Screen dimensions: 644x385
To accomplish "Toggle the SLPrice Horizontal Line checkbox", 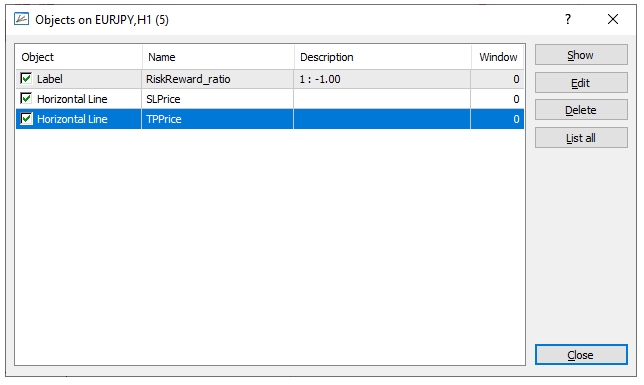I will 26,99.
